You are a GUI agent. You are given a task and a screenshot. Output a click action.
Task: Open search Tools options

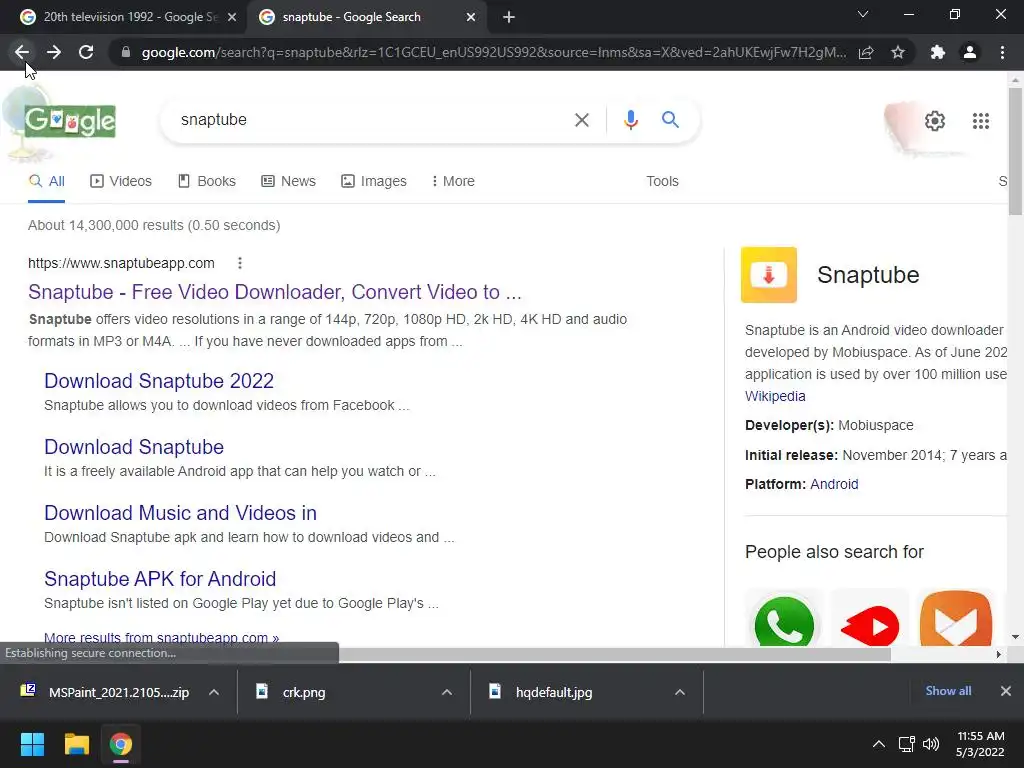[x=662, y=182]
